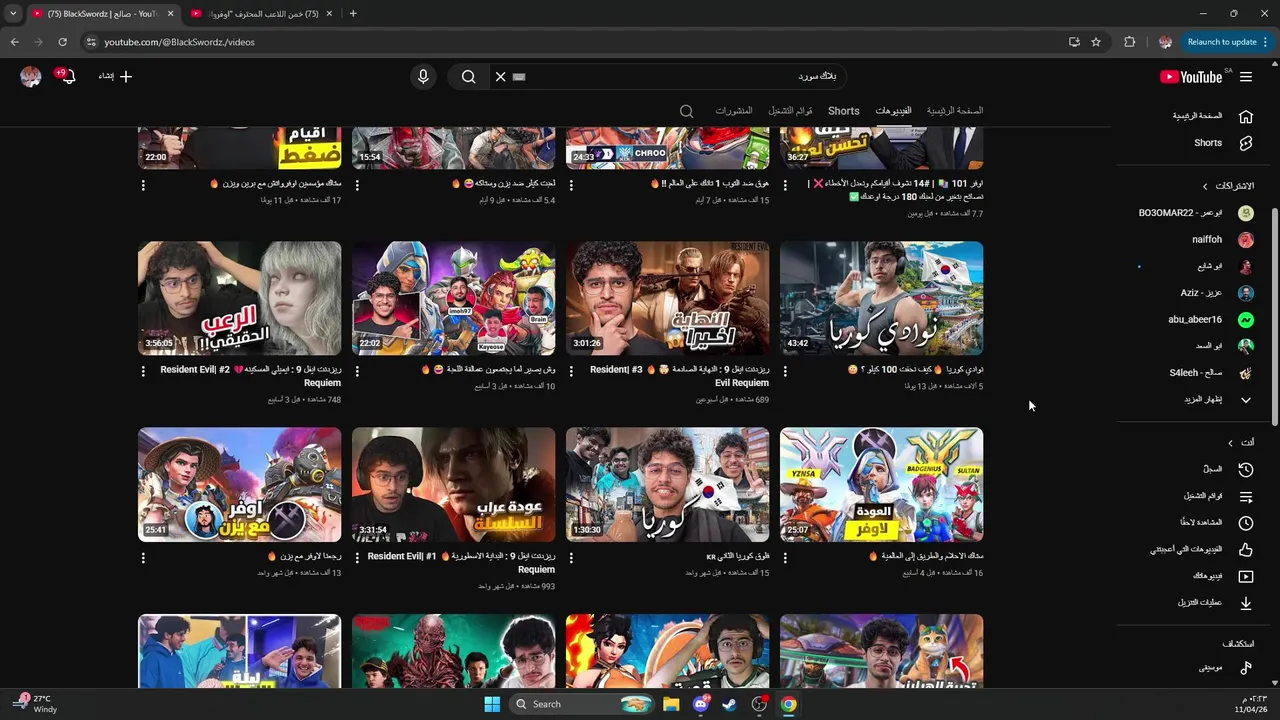This screenshot has height=720, width=1280.
Task: Open options menu for Resident Evil #2 video
Action: [x=143, y=371]
